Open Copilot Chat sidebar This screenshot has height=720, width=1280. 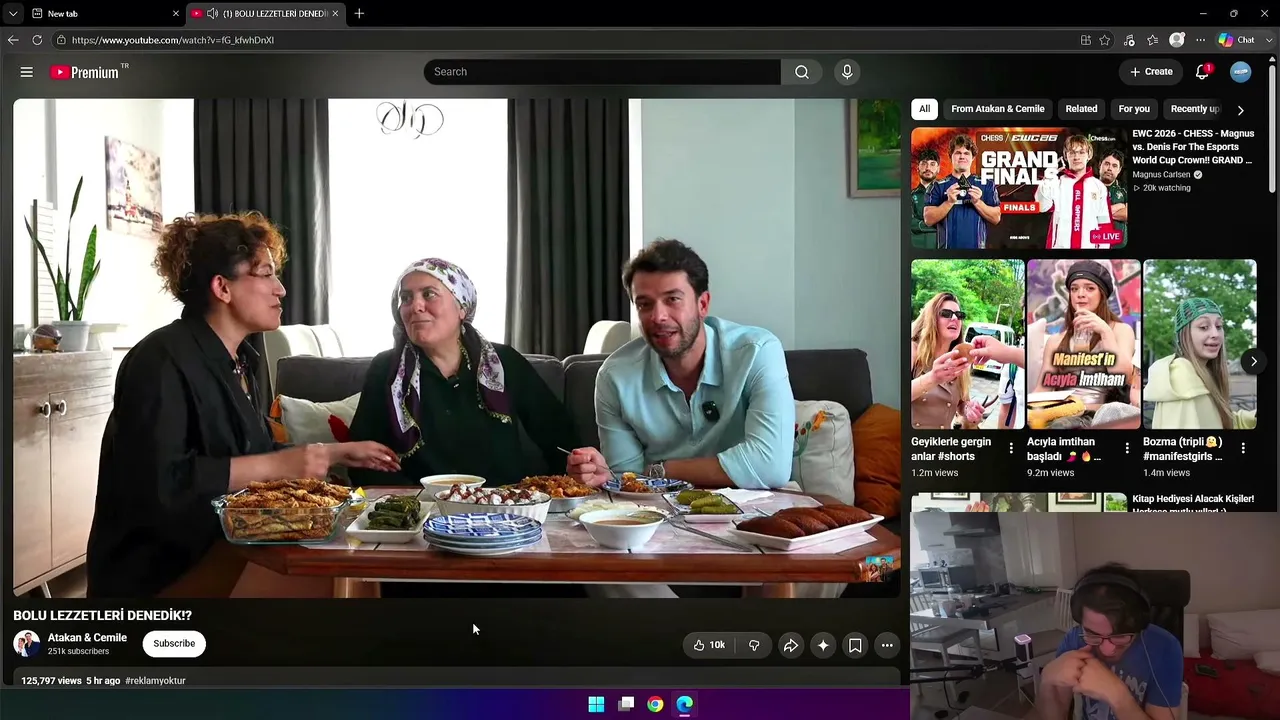(1237, 40)
